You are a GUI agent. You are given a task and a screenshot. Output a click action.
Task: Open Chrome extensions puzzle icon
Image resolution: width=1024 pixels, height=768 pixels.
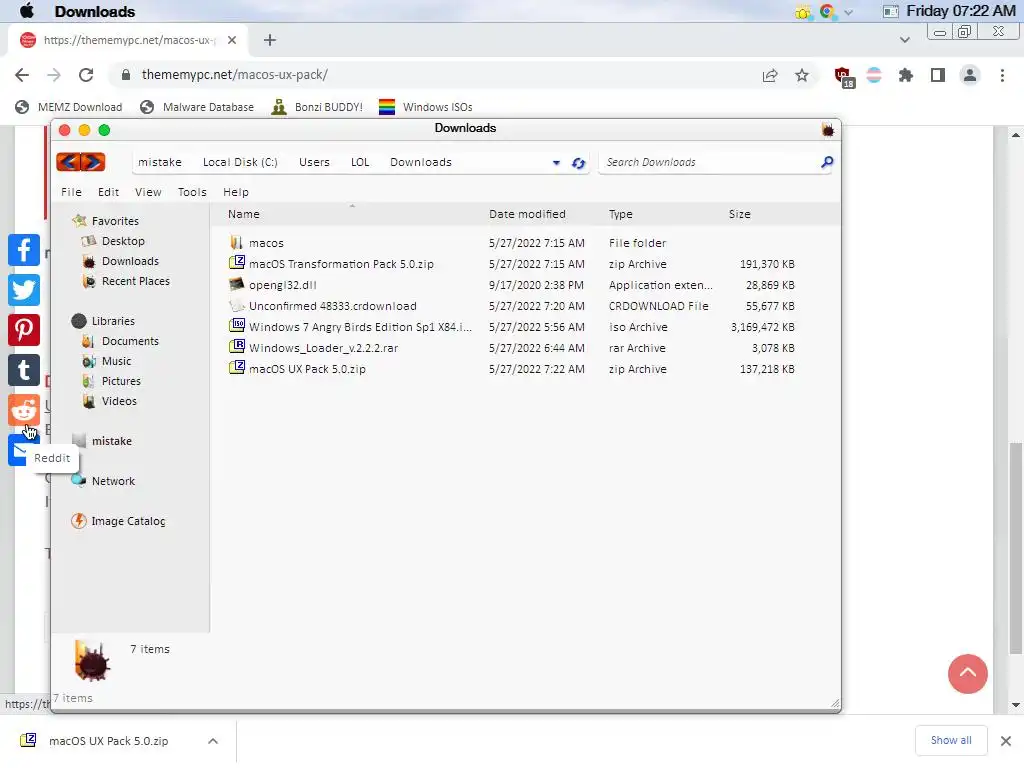coord(906,75)
